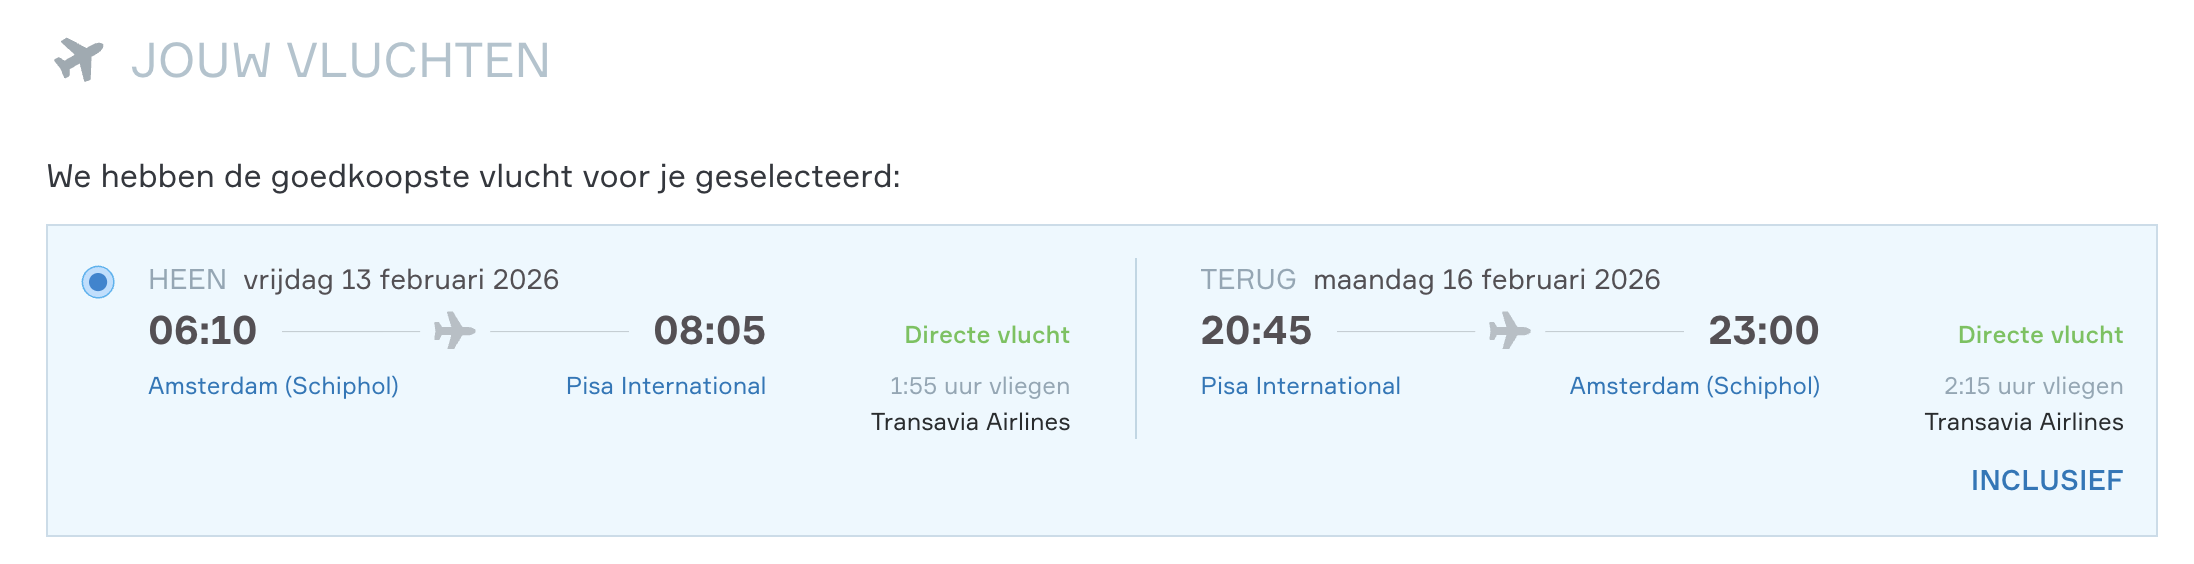Click the outbound arrival time 08:05

point(709,331)
